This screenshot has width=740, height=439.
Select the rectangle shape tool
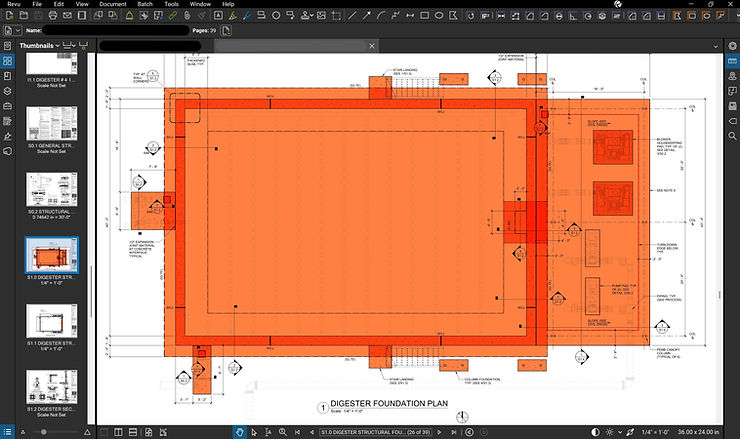[424, 16]
